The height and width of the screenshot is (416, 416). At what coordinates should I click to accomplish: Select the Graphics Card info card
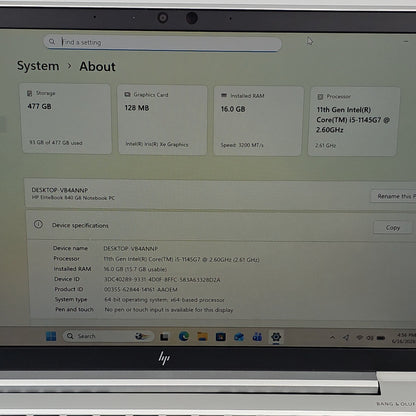162,120
